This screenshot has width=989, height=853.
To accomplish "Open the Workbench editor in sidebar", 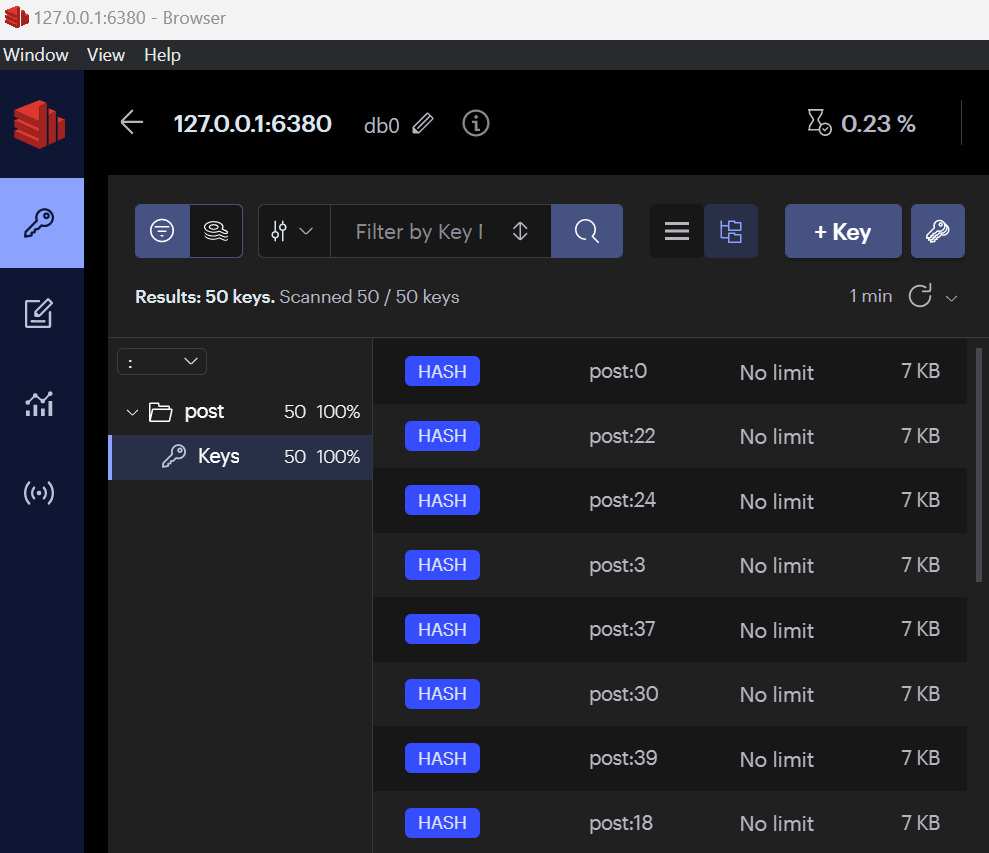I will [x=39, y=314].
